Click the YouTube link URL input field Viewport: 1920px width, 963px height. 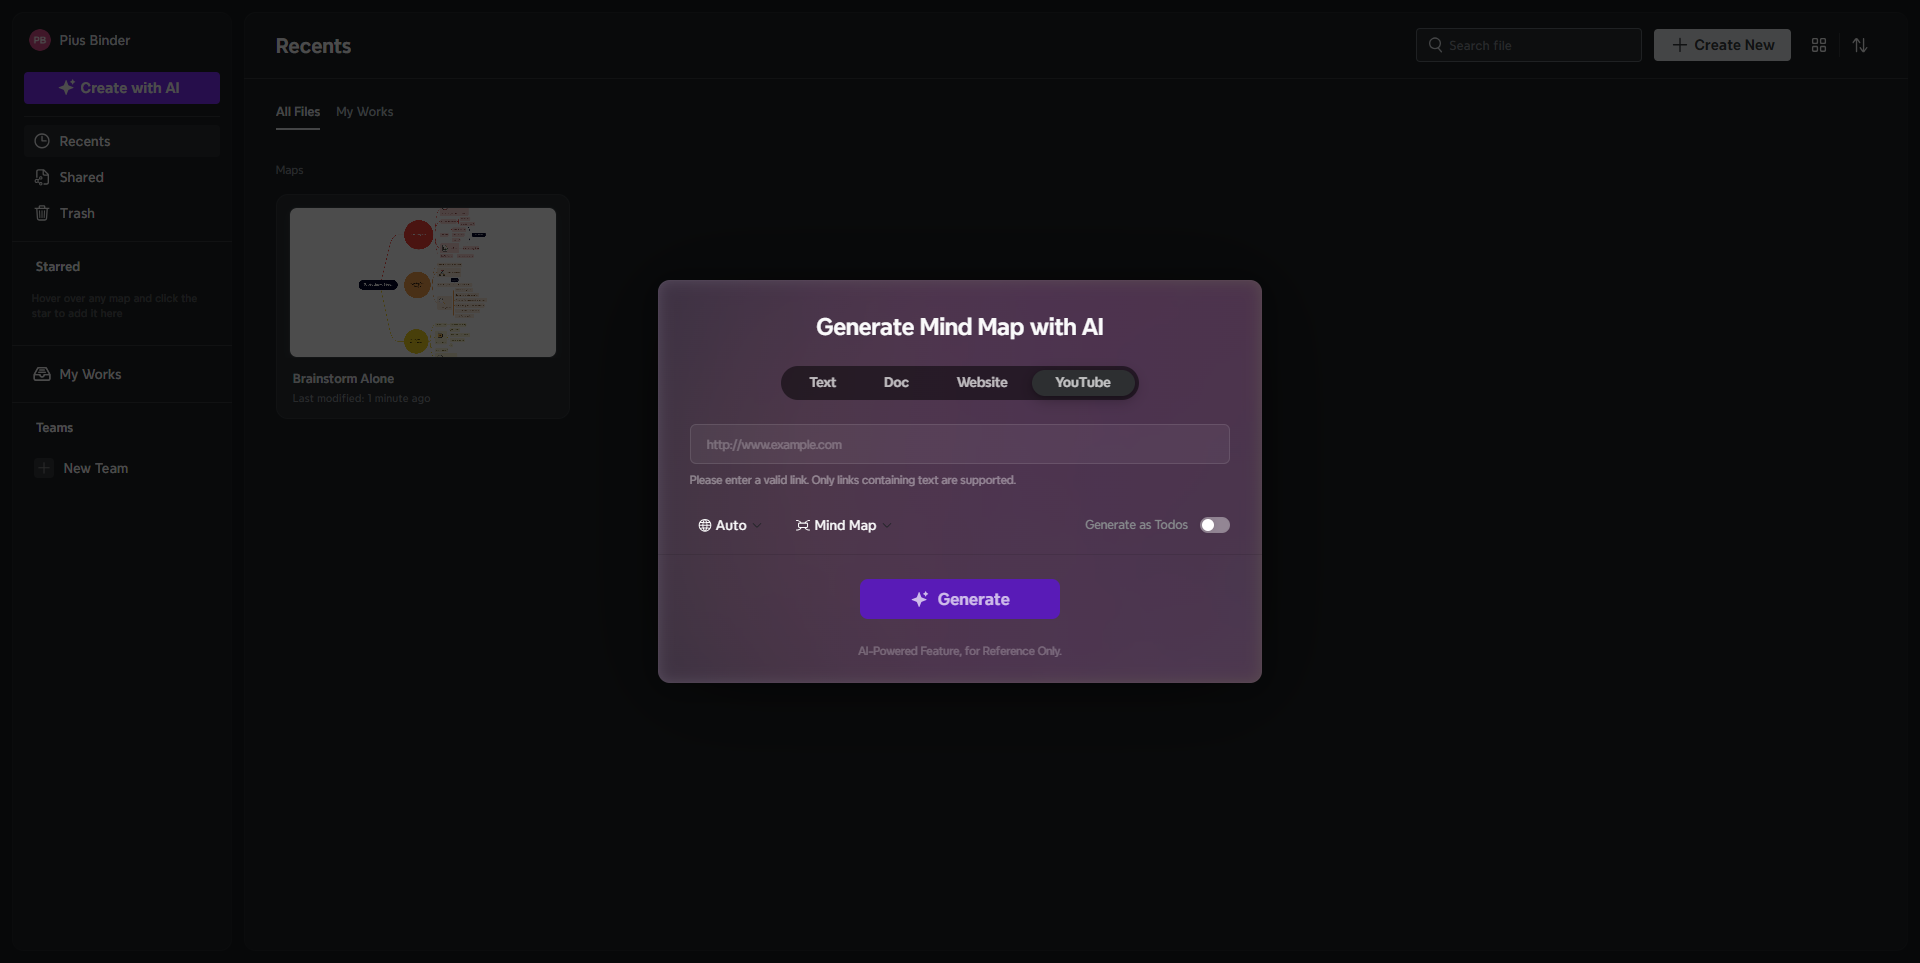[959, 444]
